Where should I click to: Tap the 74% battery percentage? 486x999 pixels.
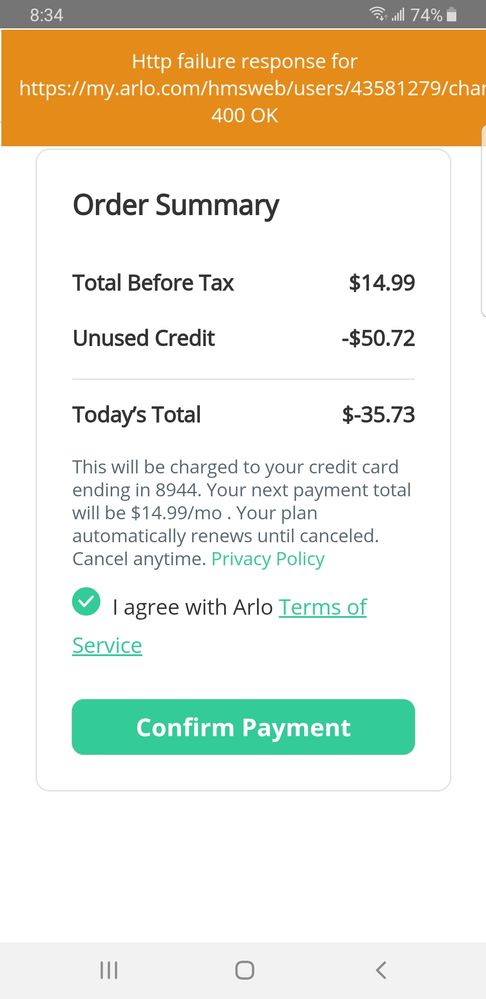[x=426, y=15]
